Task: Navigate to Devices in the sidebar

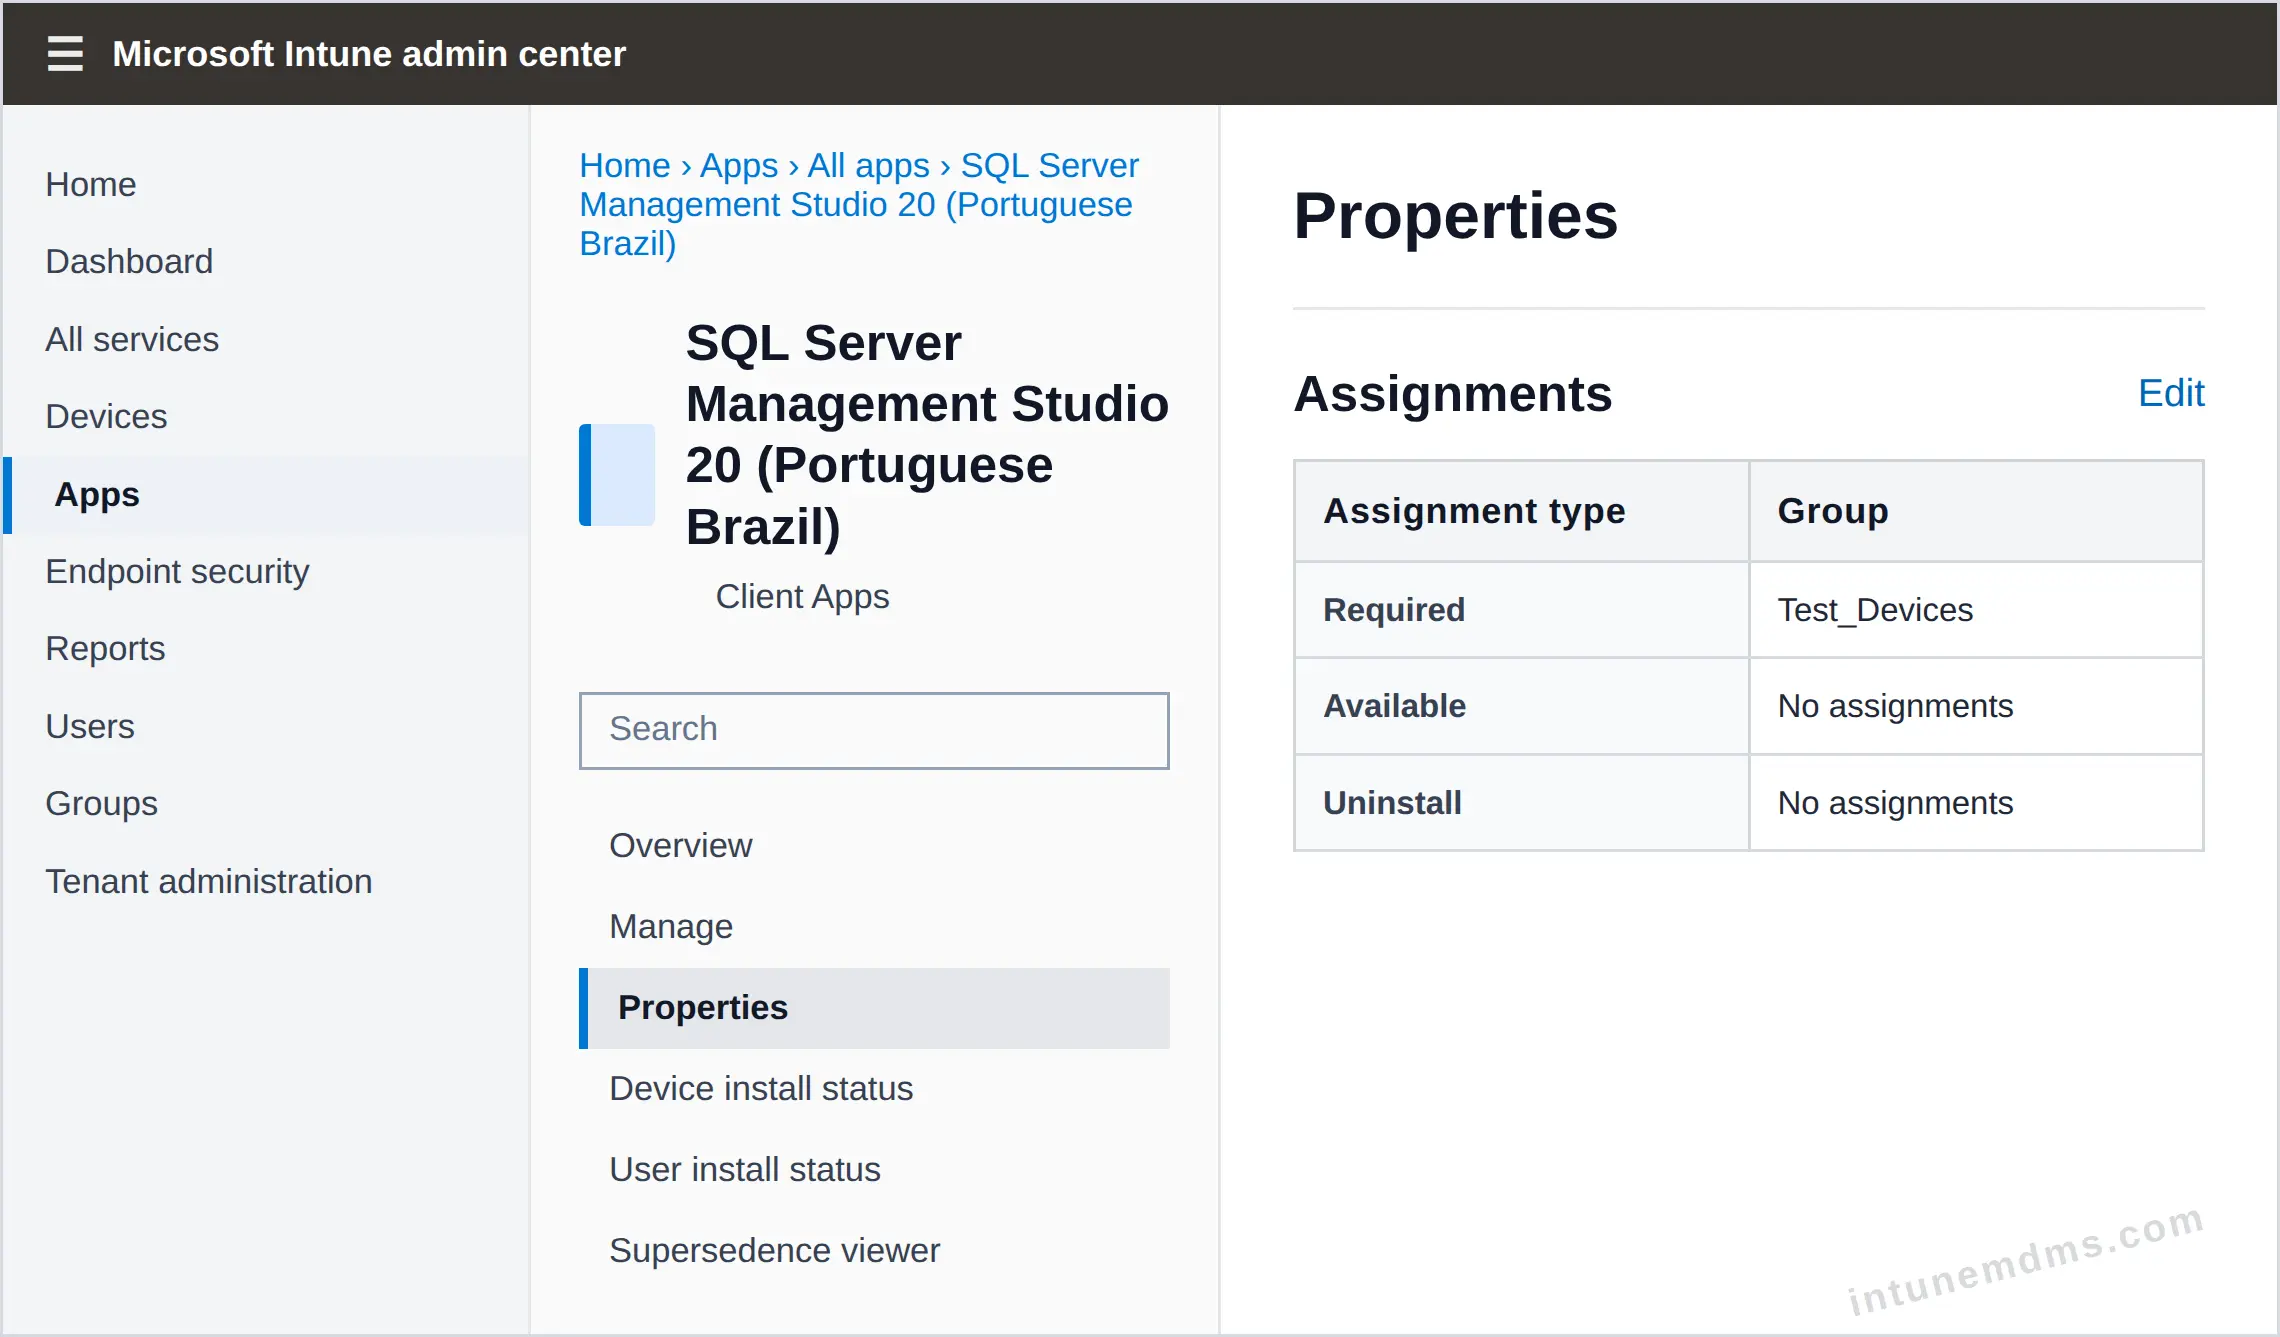Action: pyautogui.click(x=106, y=416)
